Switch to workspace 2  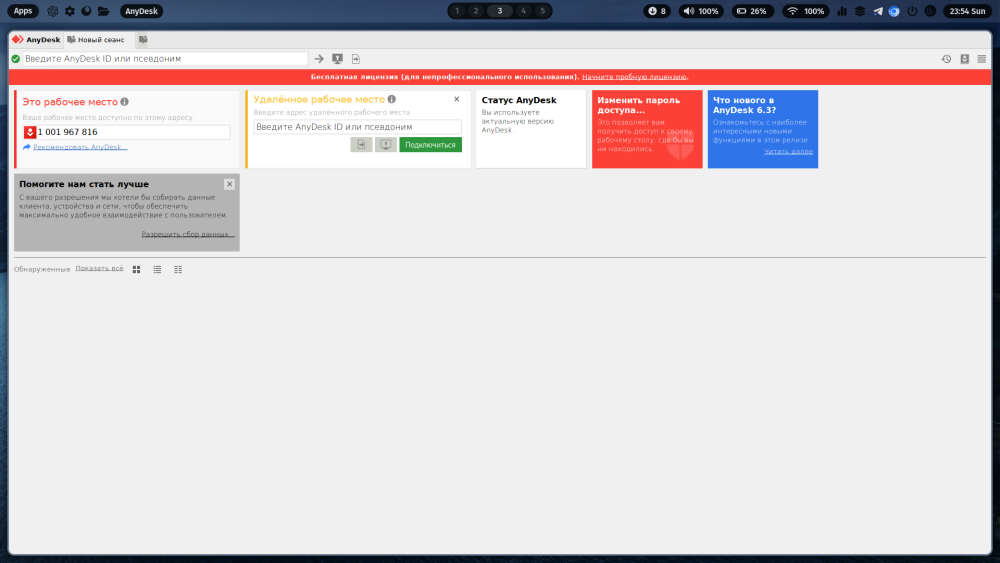(x=476, y=11)
